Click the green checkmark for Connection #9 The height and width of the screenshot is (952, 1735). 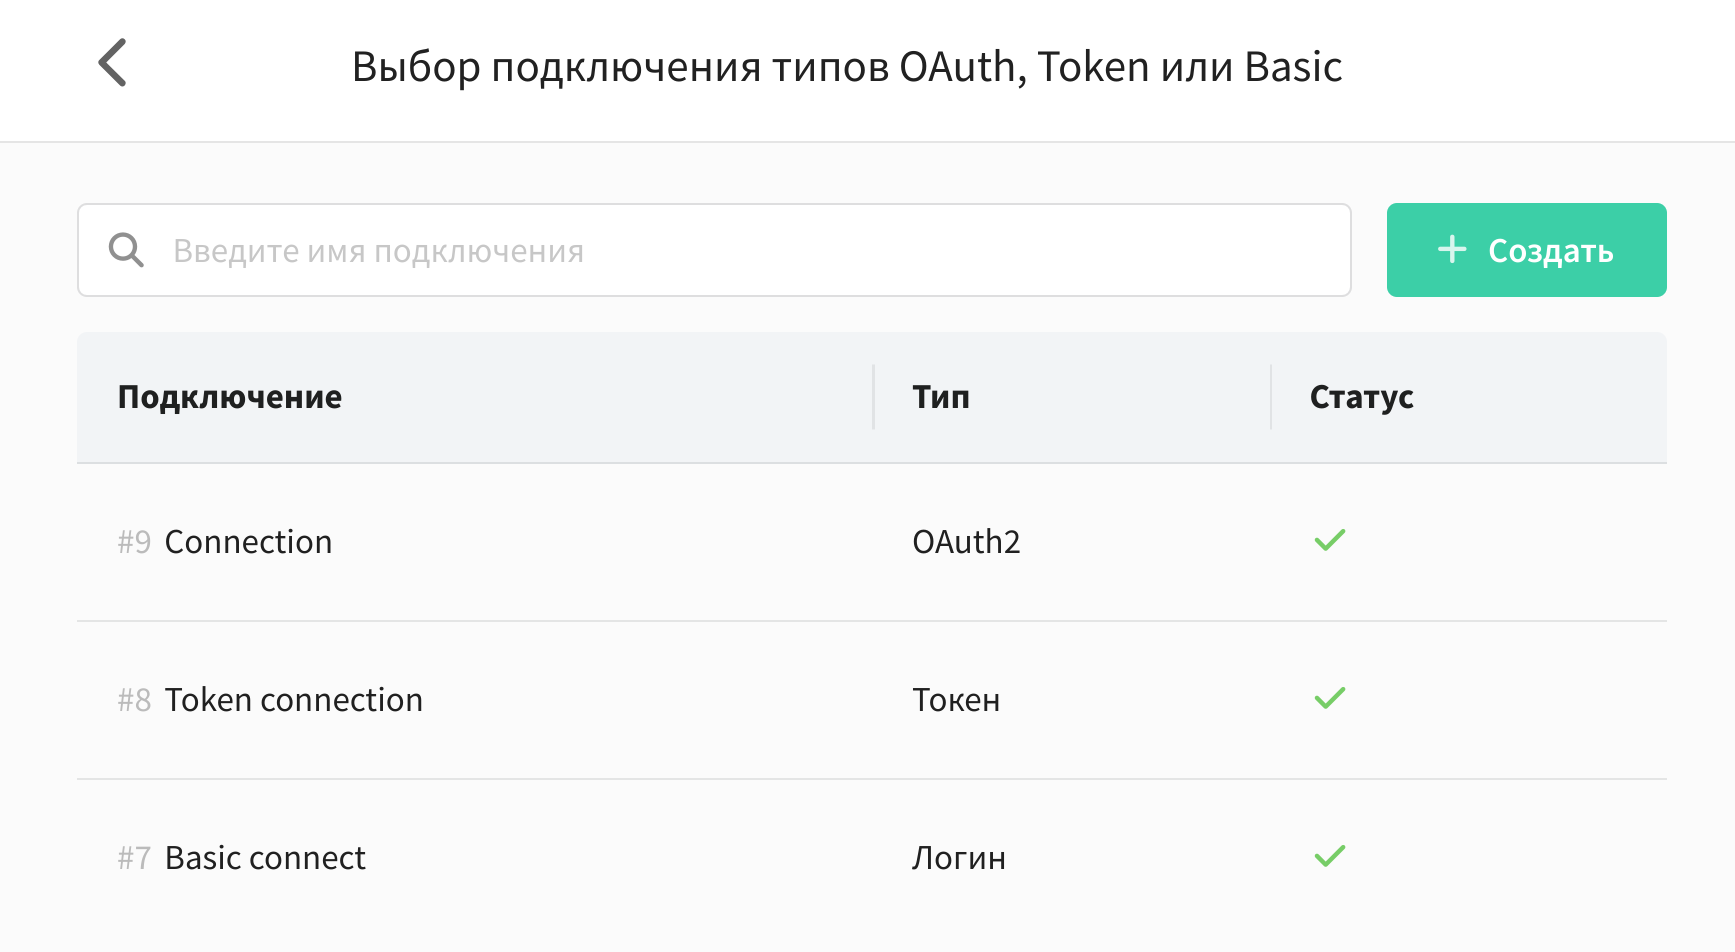(1330, 540)
